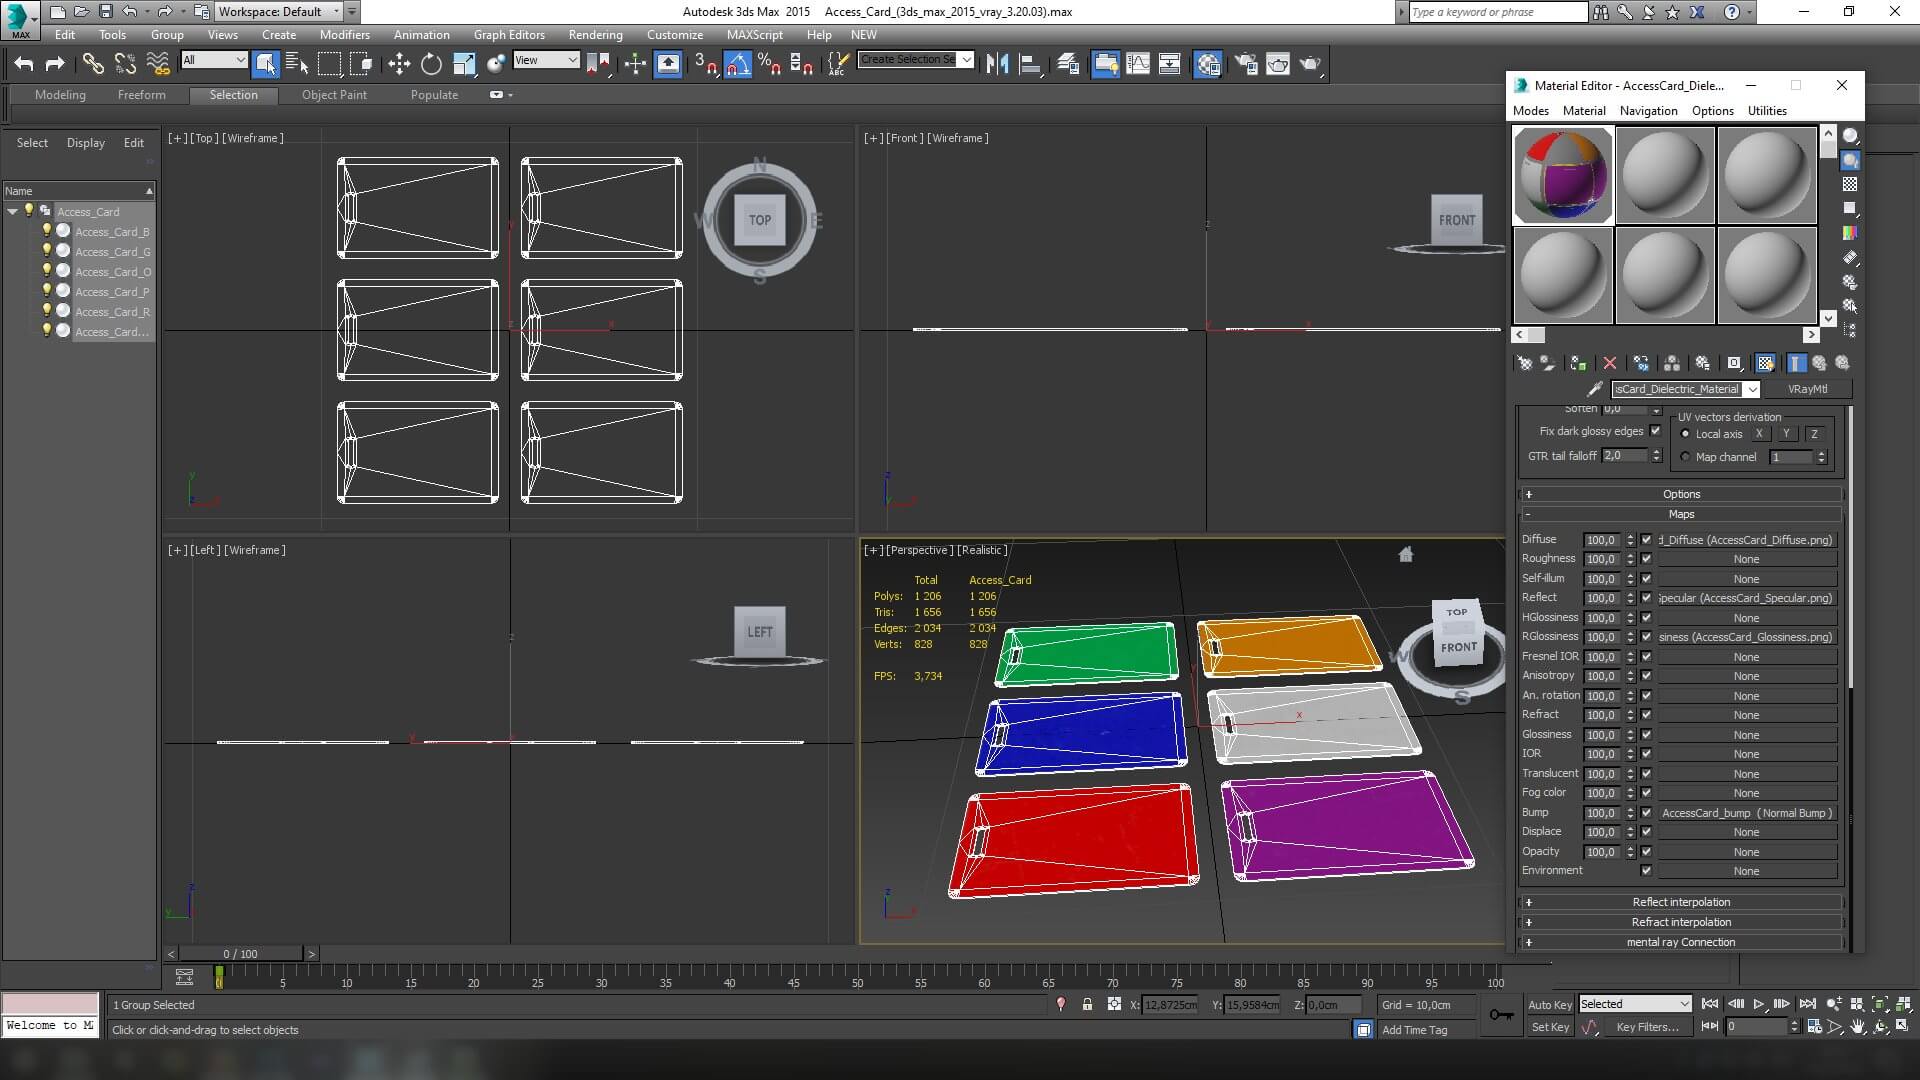This screenshot has height=1080, width=1920.
Task: Open the View reference coordinate dropdown
Action: pos(546,60)
